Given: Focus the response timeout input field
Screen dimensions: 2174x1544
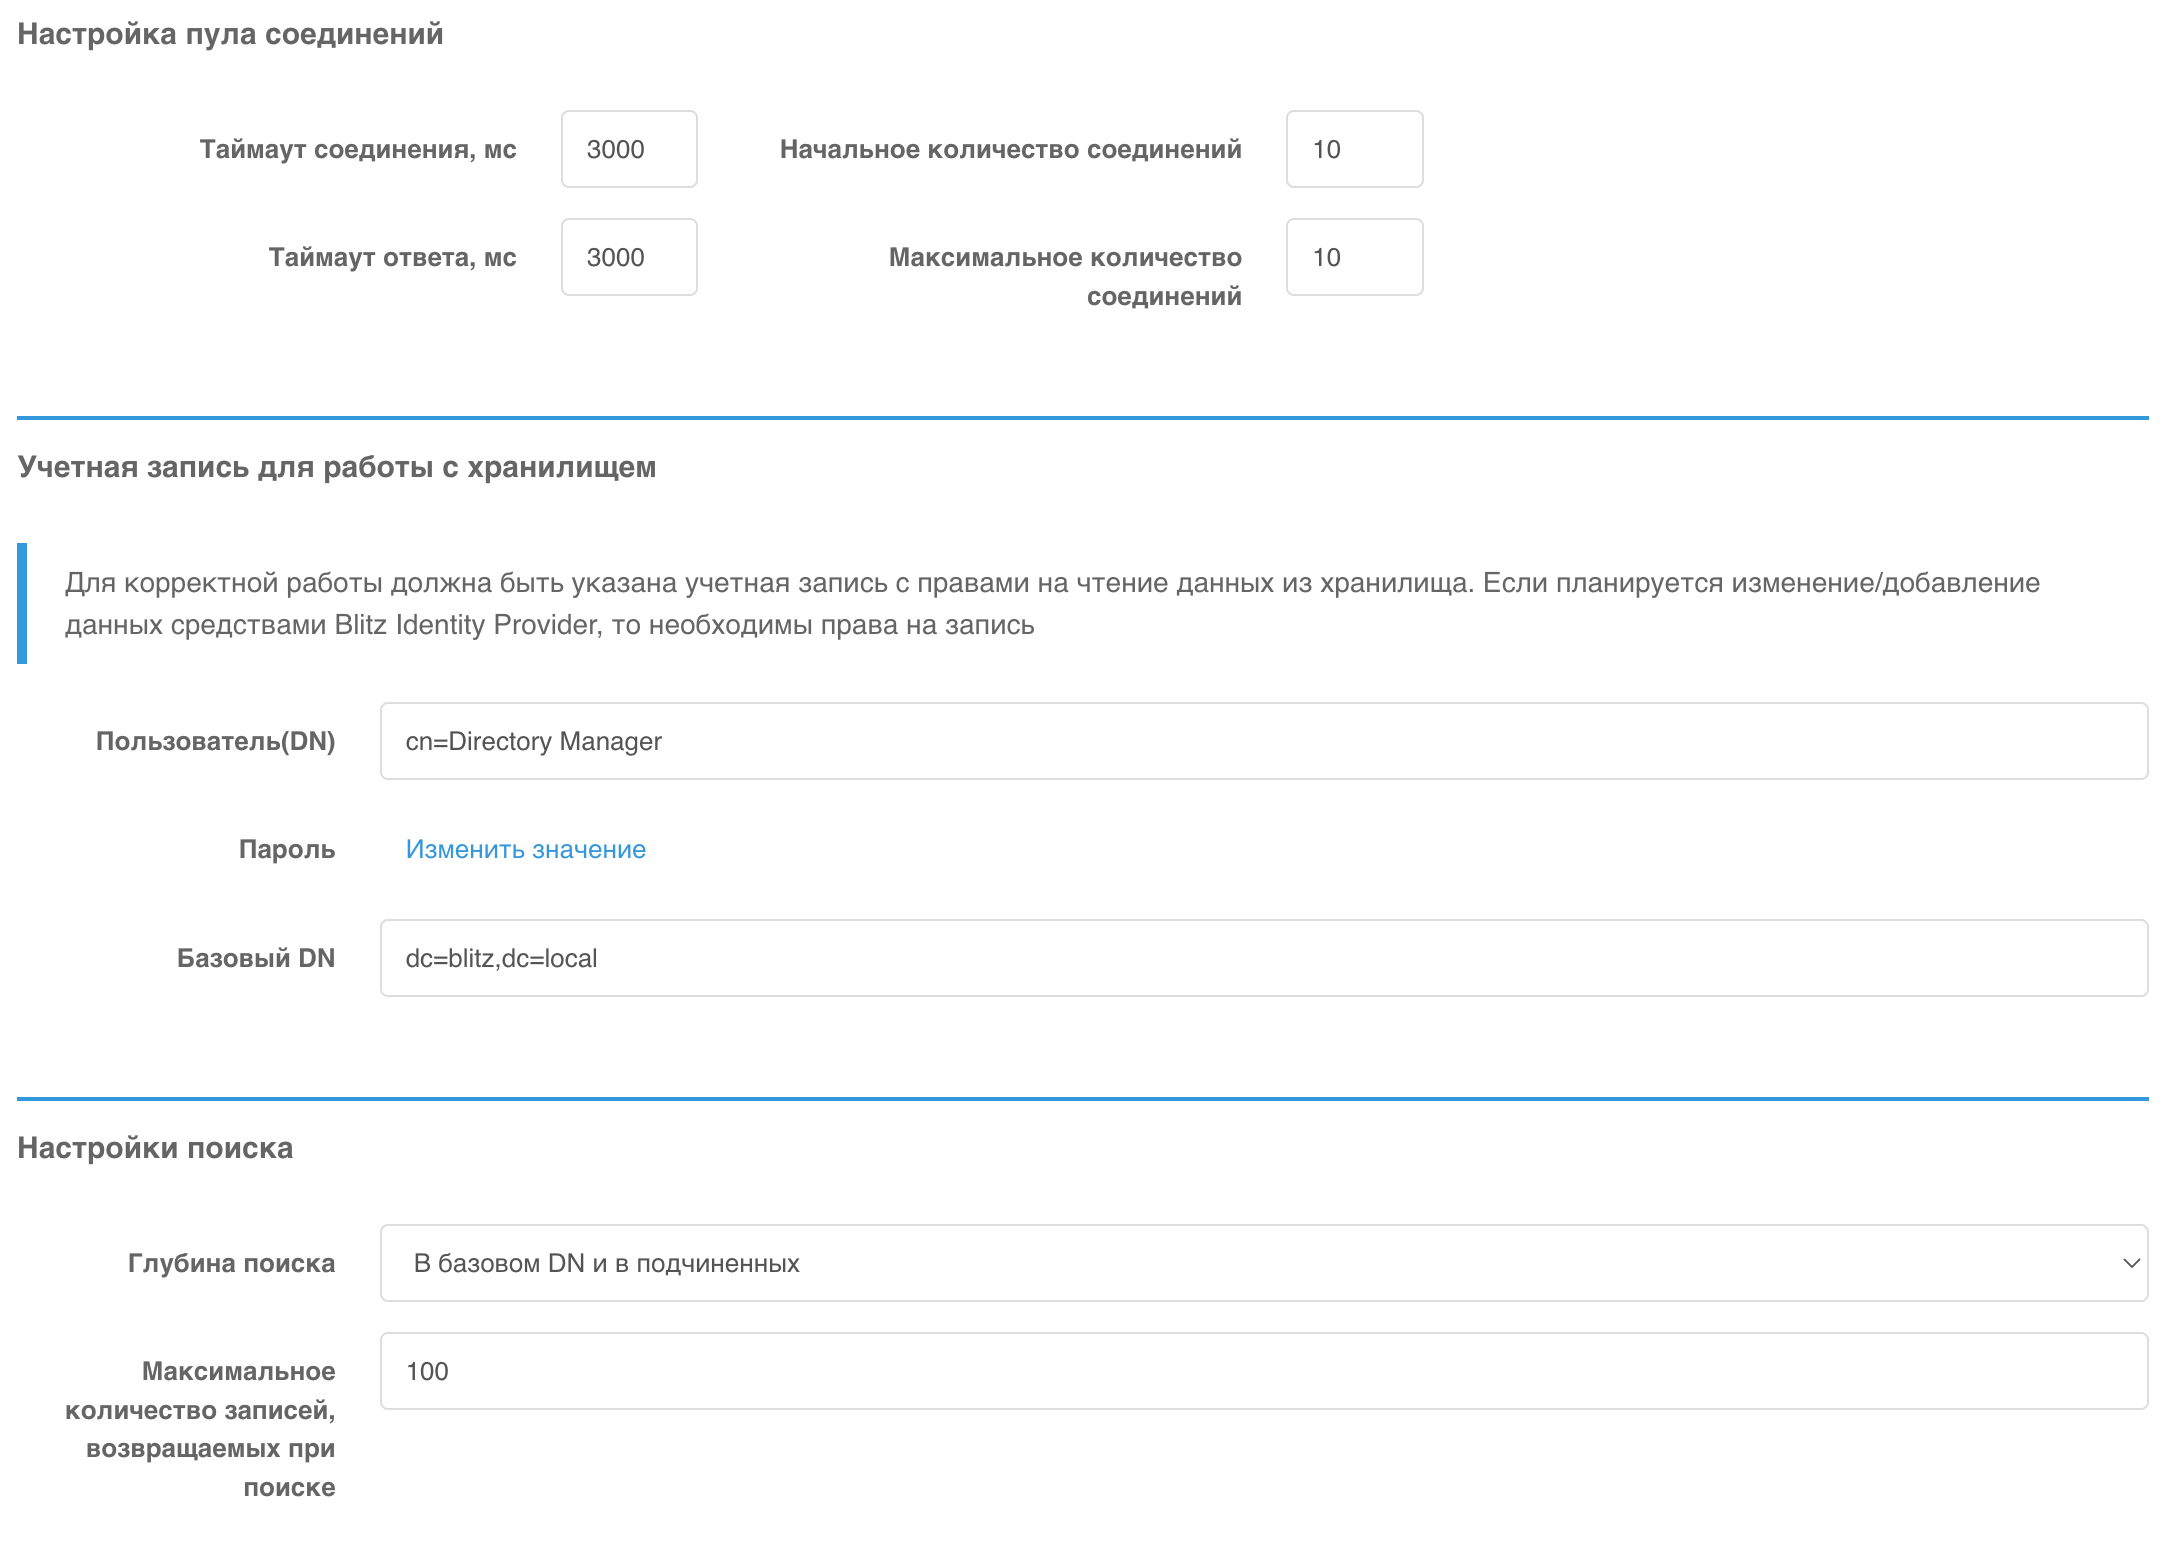Looking at the screenshot, I should (x=628, y=257).
